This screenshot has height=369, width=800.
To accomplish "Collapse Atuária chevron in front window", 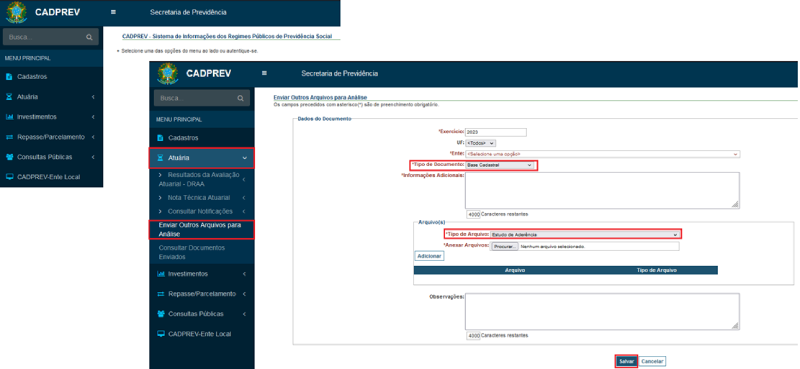I will click(x=244, y=158).
